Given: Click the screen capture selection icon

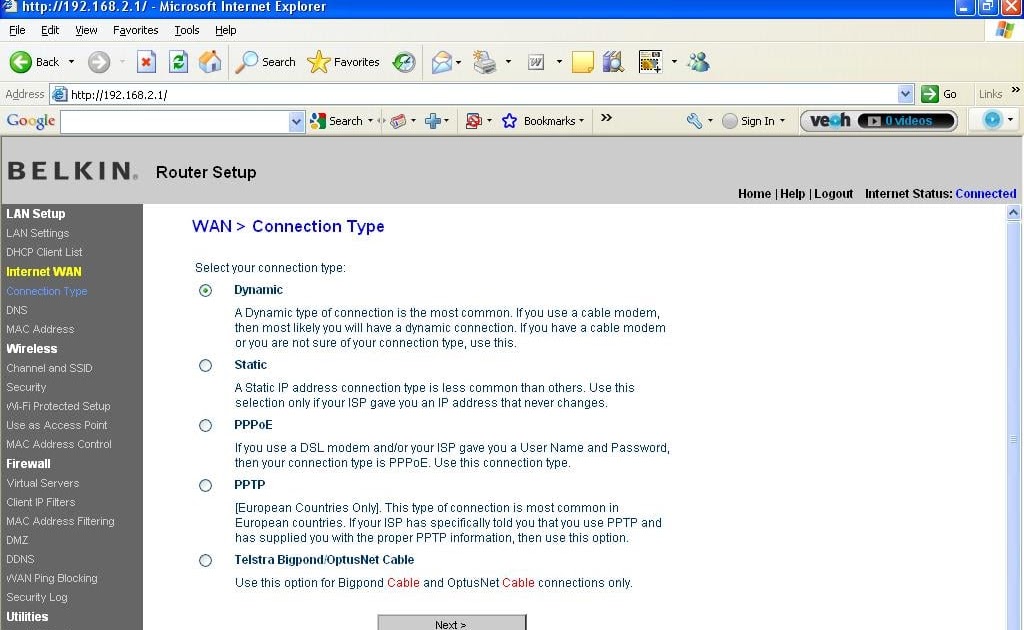Looking at the screenshot, I should tap(650, 62).
